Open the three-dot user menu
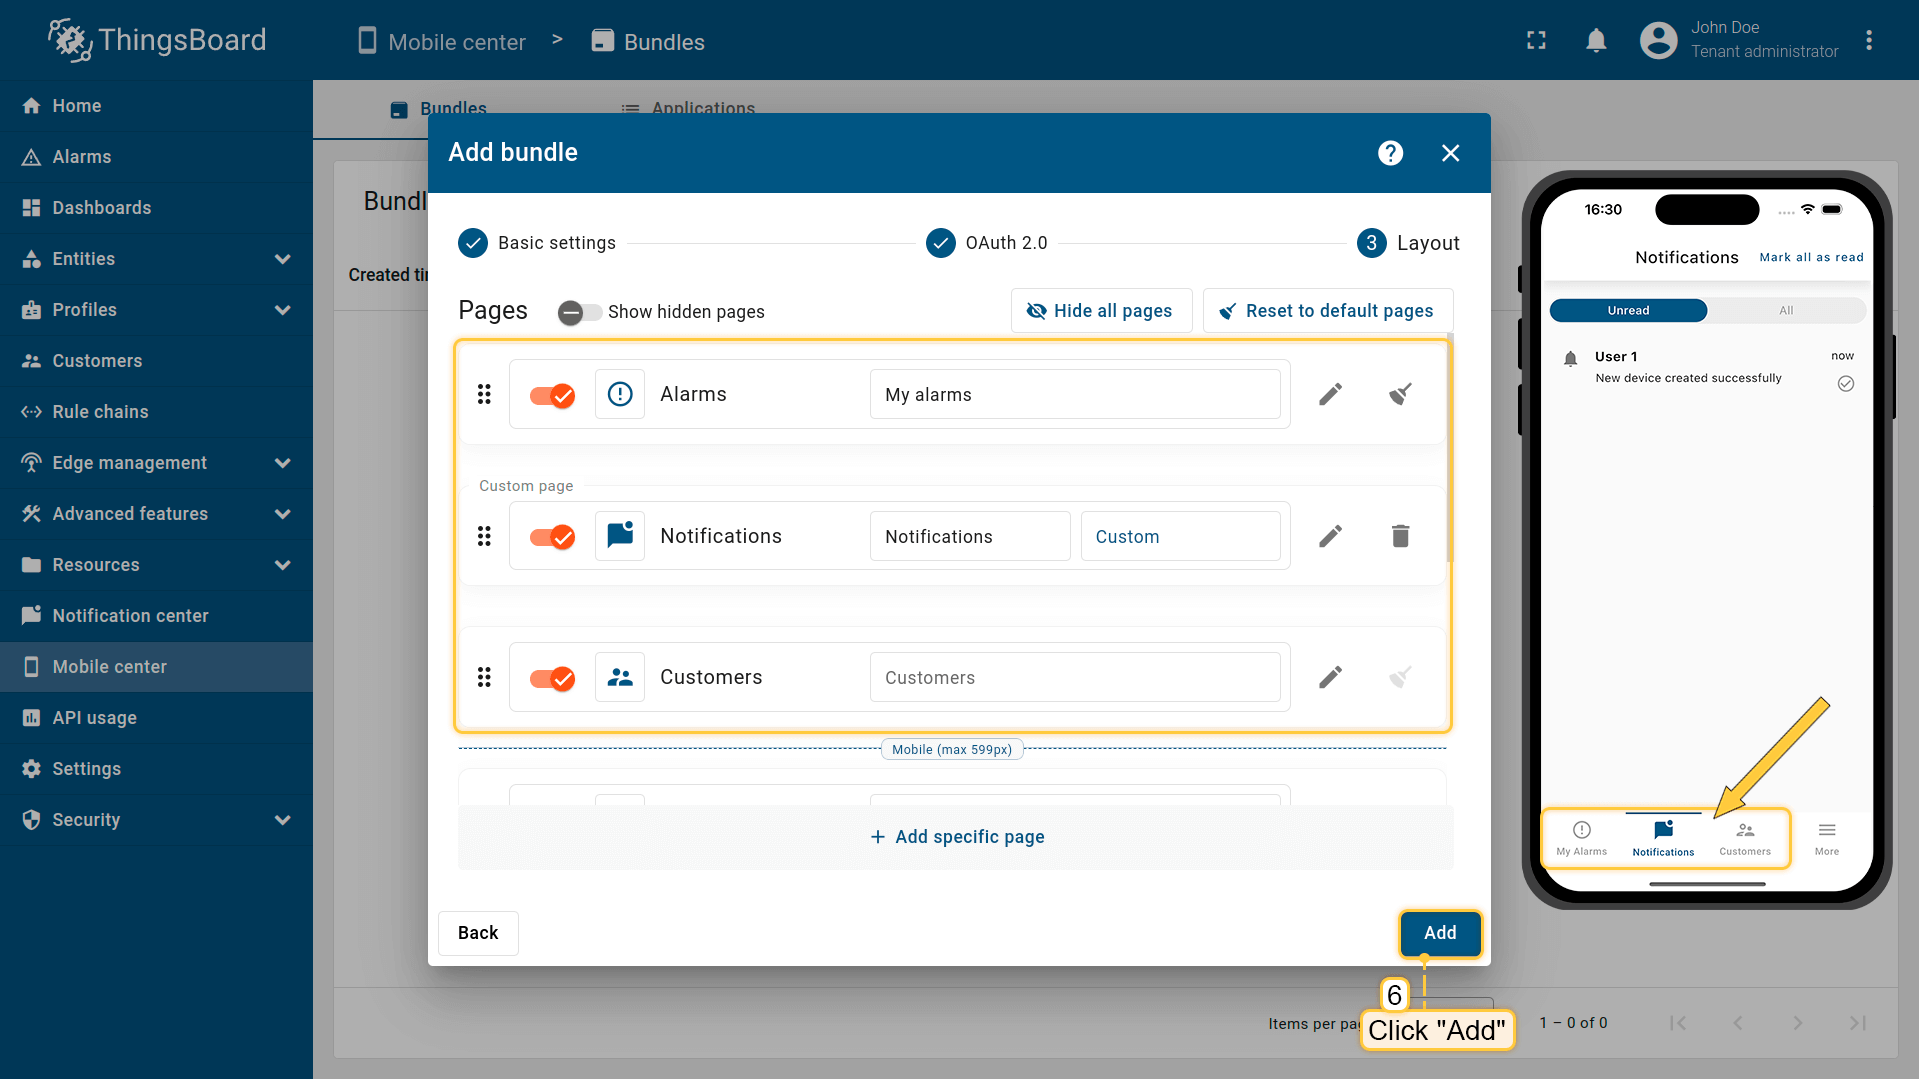Screen dimensions: 1920x1080 point(1868,41)
